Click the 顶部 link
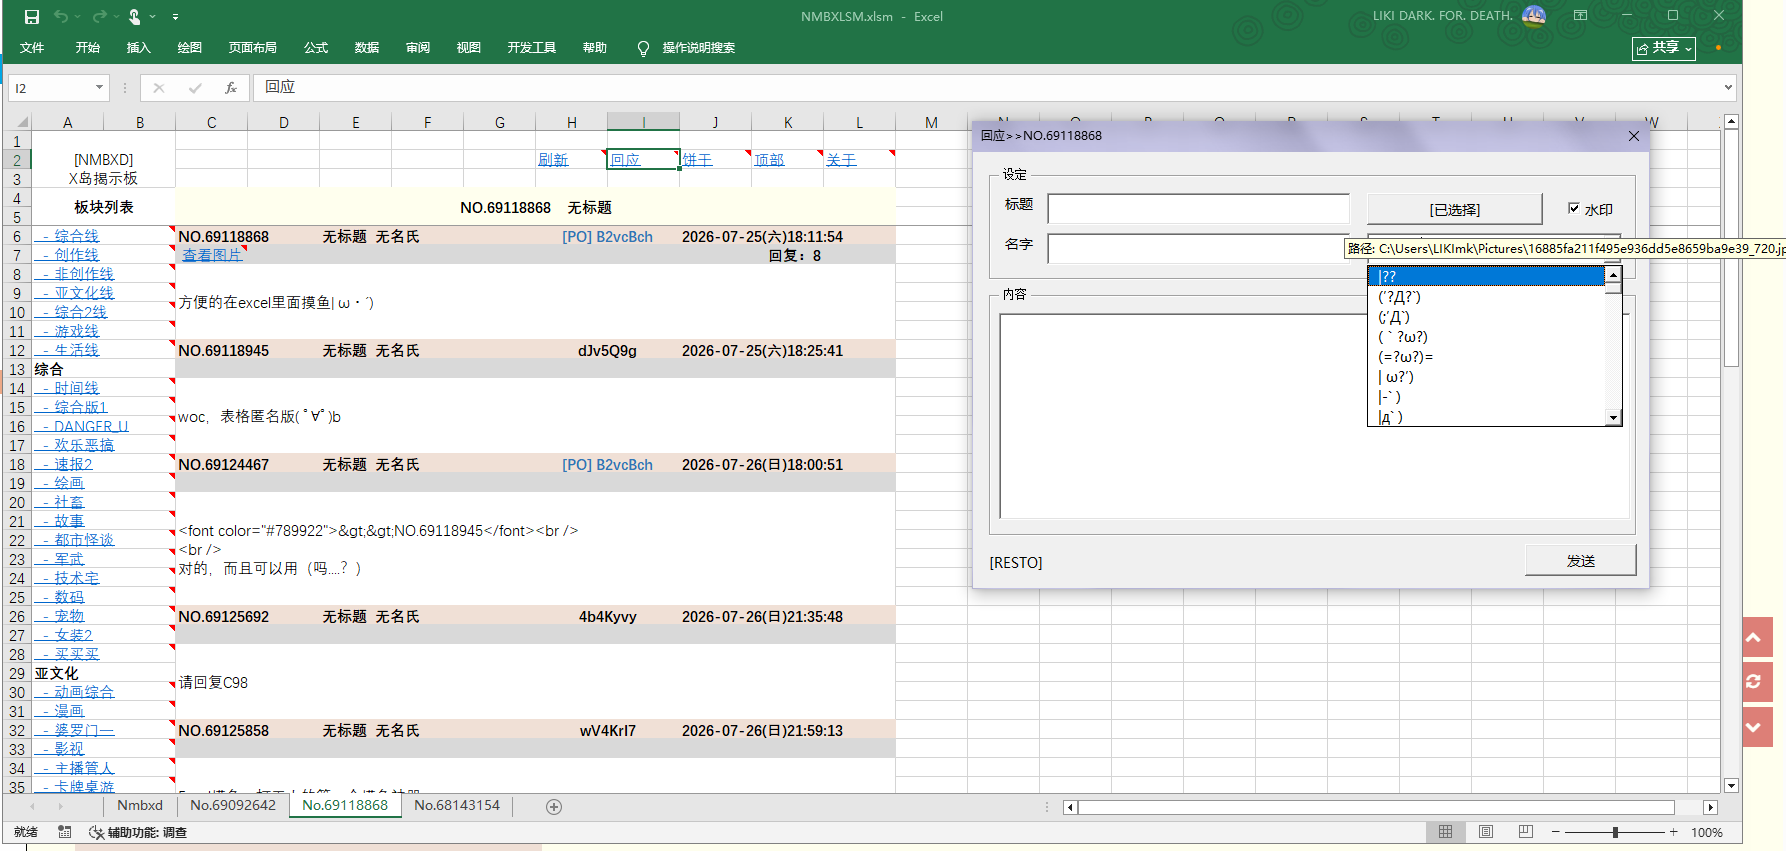The image size is (1786, 851). 769,160
